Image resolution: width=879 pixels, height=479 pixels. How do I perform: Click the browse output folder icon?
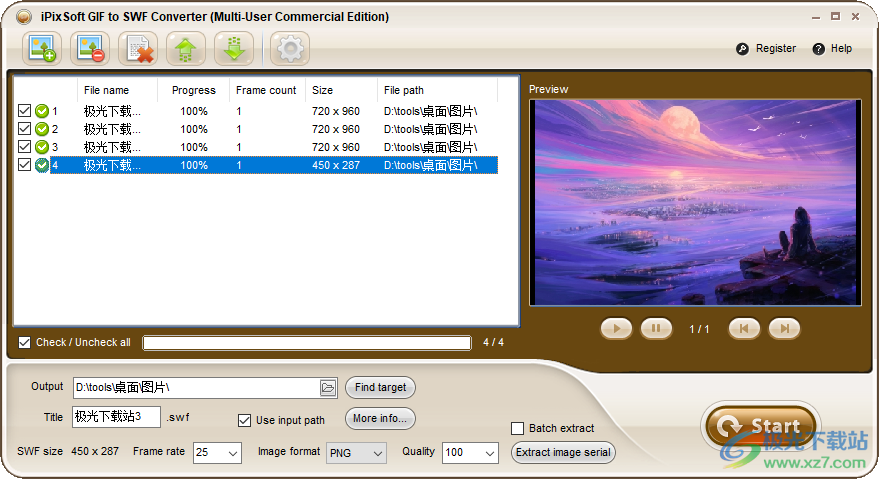click(x=328, y=388)
